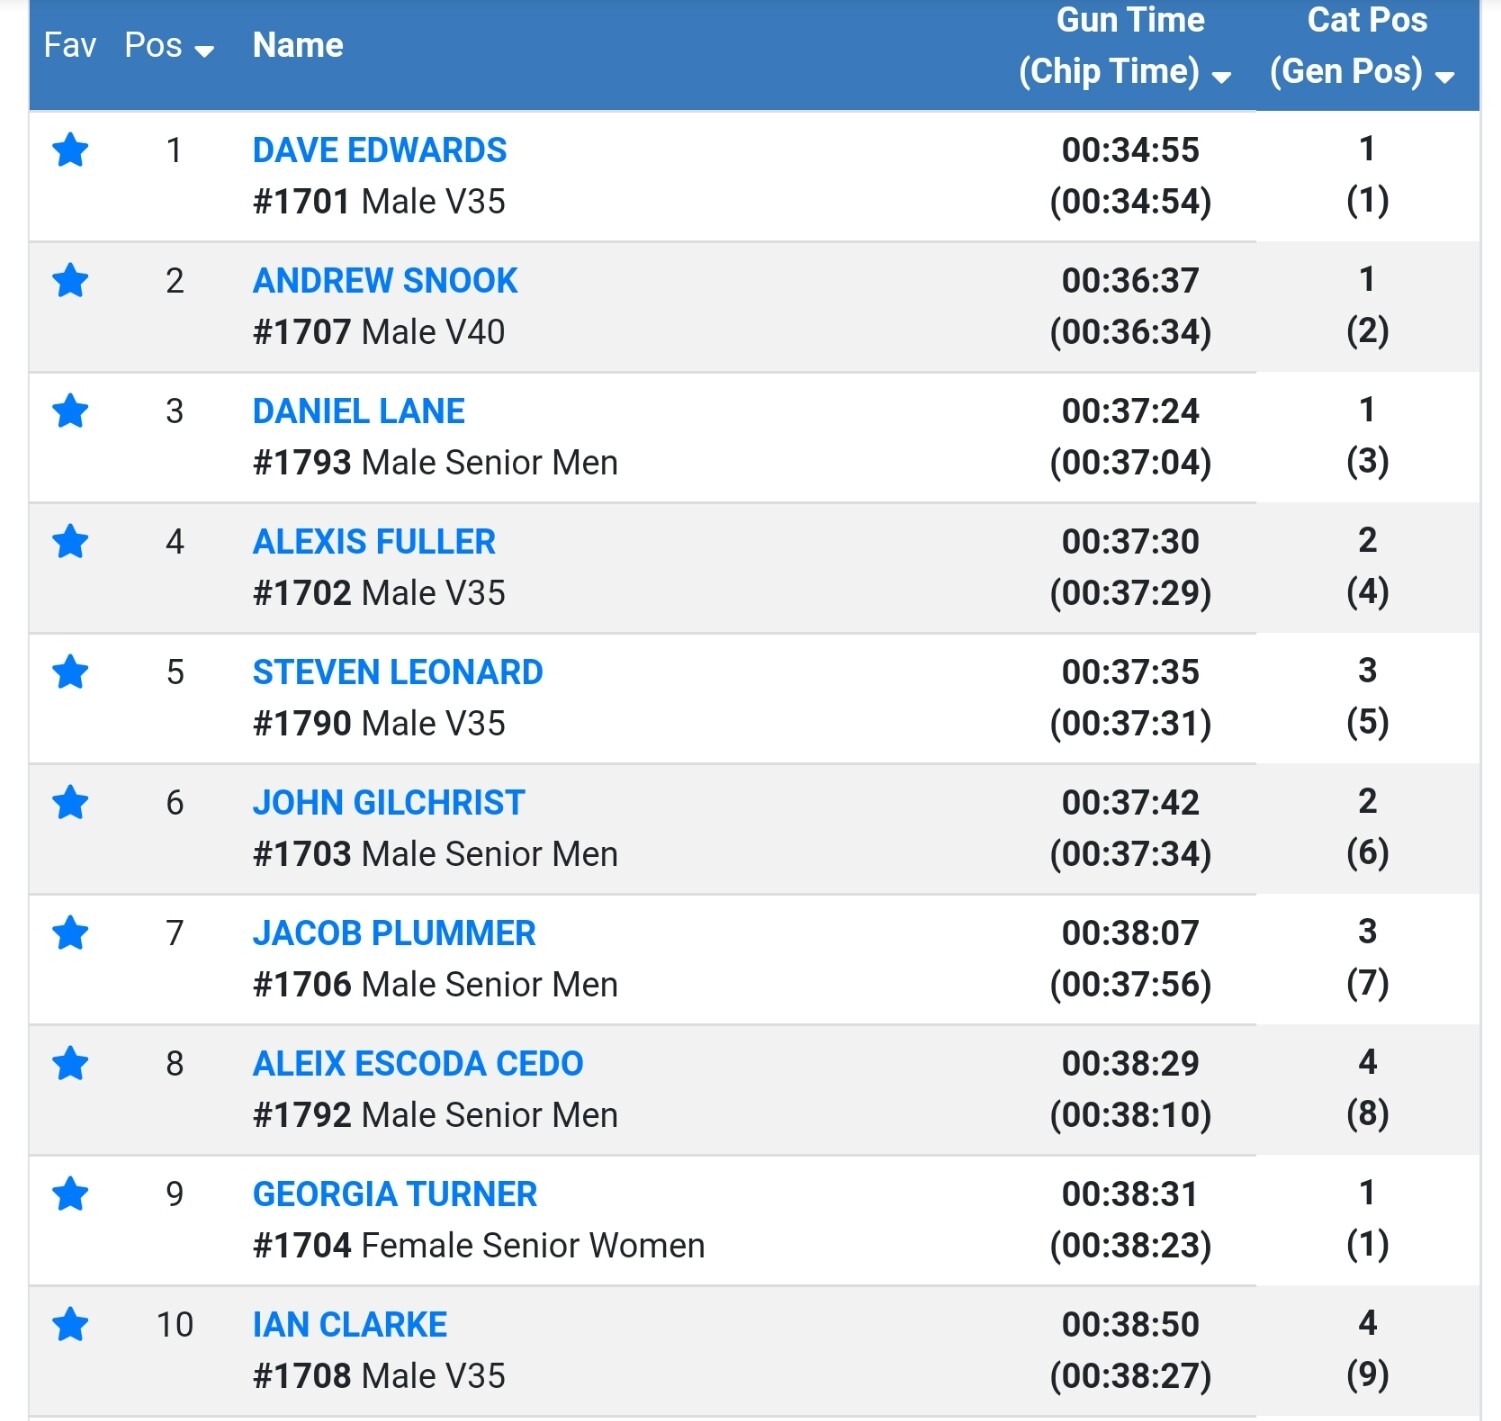Image resolution: width=1501 pixels, height=1421 pixels.
Task: Click the star icon beside Aleix Escoda Cedo
Action: (x=70, y=1064)
